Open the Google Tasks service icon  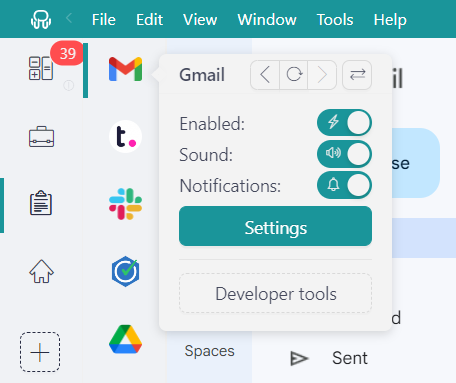(125, 271)
